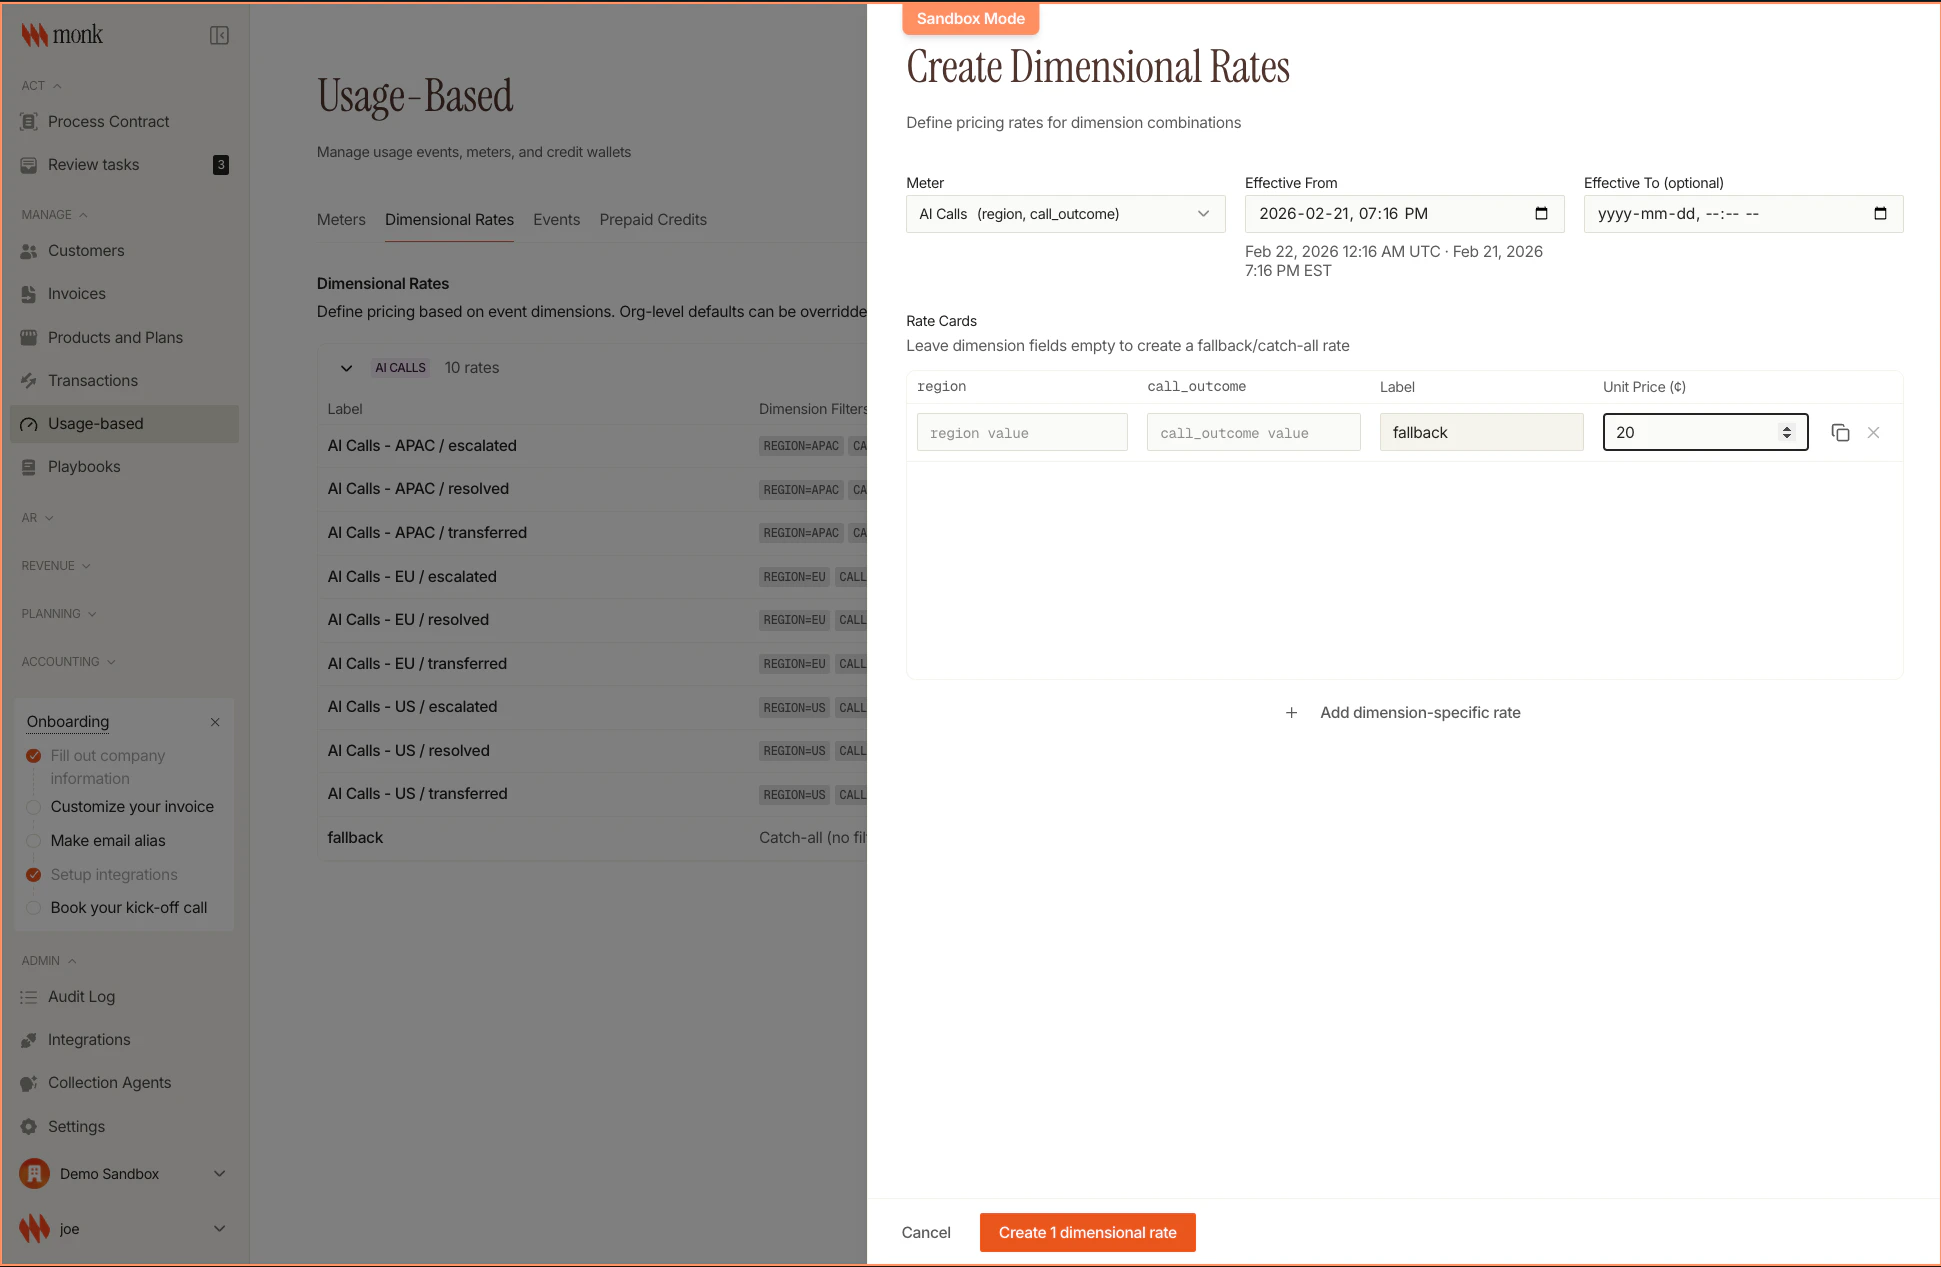Click the region value input field
Screen dimensions: 1941x1267
pos(1021,432)
